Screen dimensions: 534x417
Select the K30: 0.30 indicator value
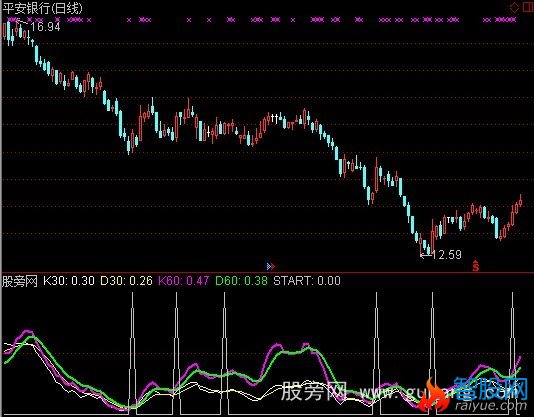69,281
